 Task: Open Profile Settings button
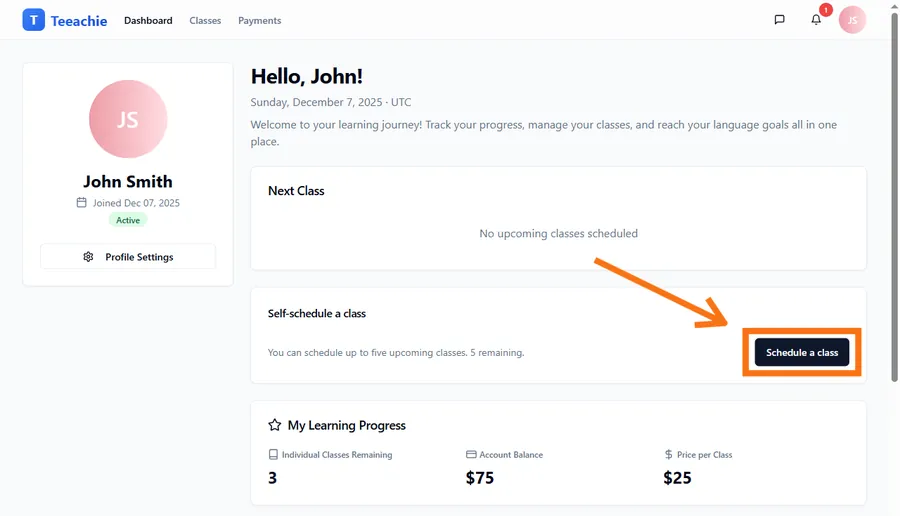(128, 257)
